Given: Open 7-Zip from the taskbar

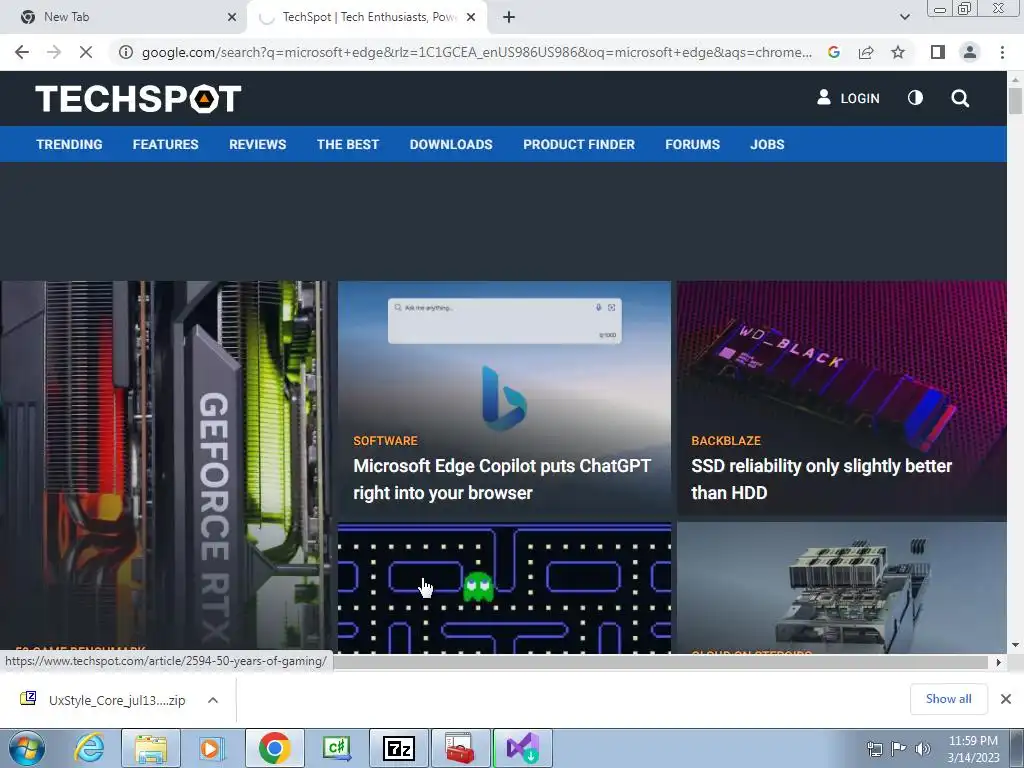Looking at the screenshot, I should pyautogui.click(x=398, y=748).
